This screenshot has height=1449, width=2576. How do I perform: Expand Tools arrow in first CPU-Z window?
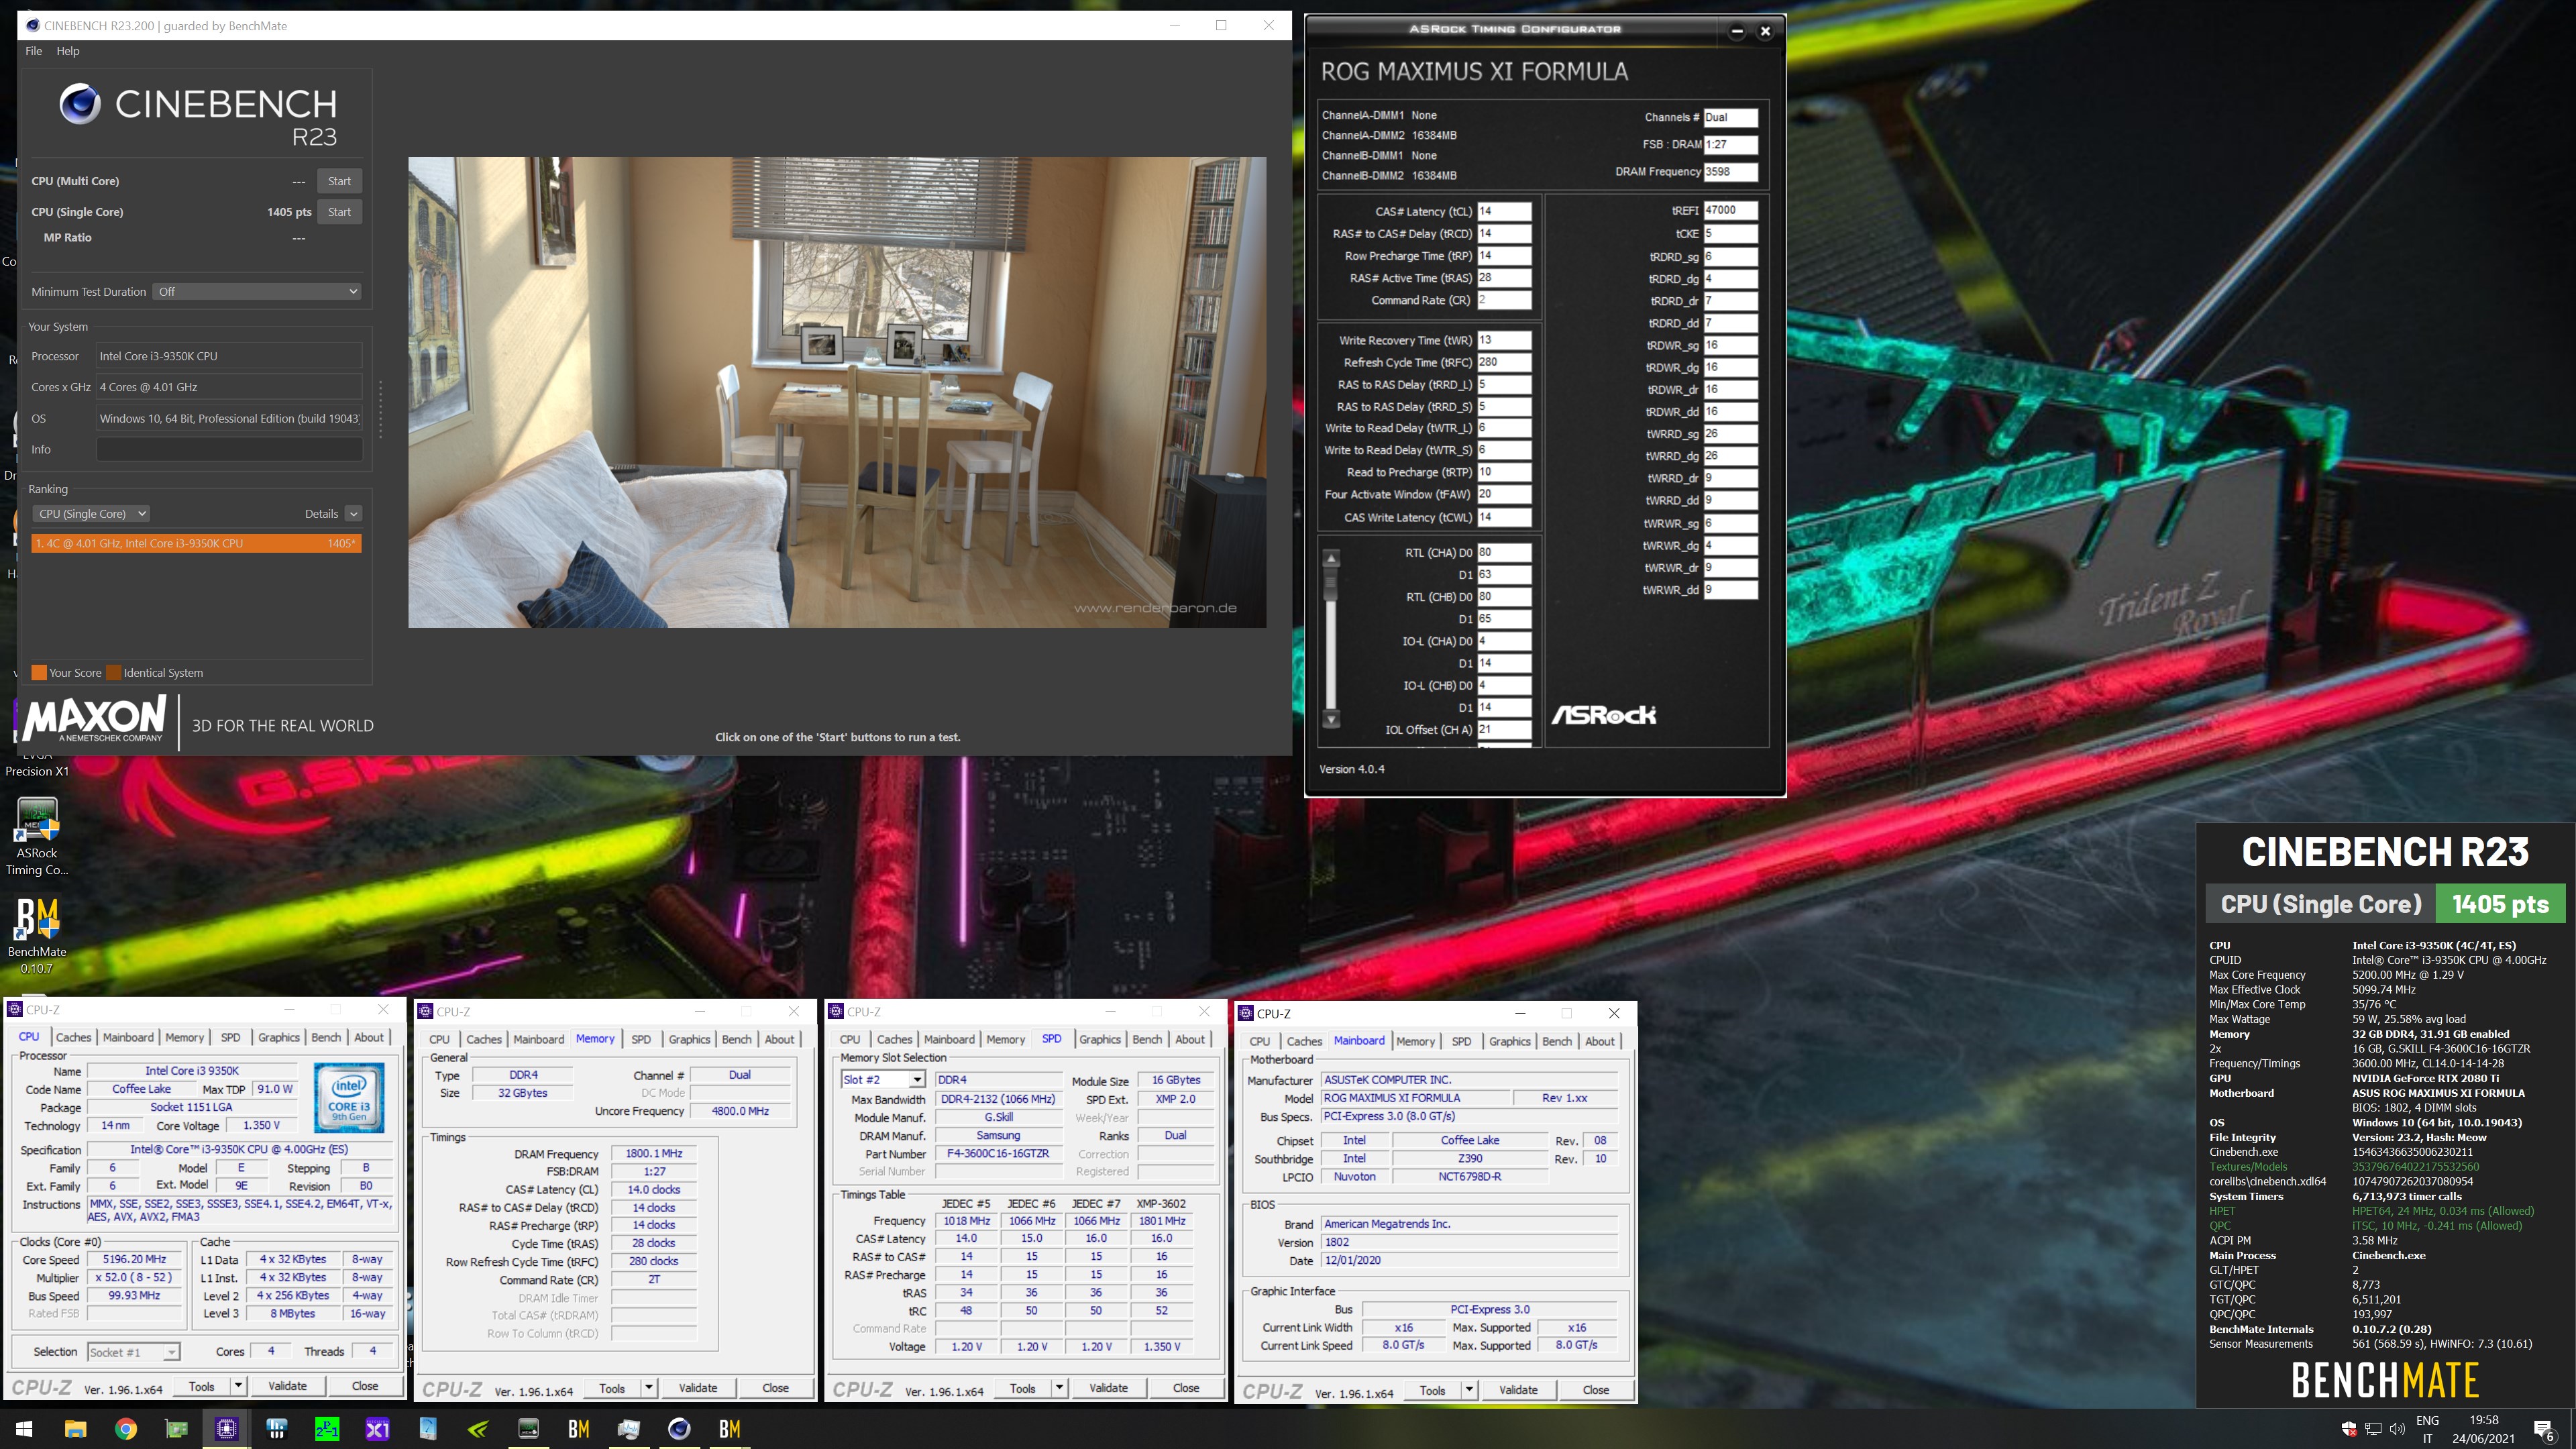[238, 1386]
